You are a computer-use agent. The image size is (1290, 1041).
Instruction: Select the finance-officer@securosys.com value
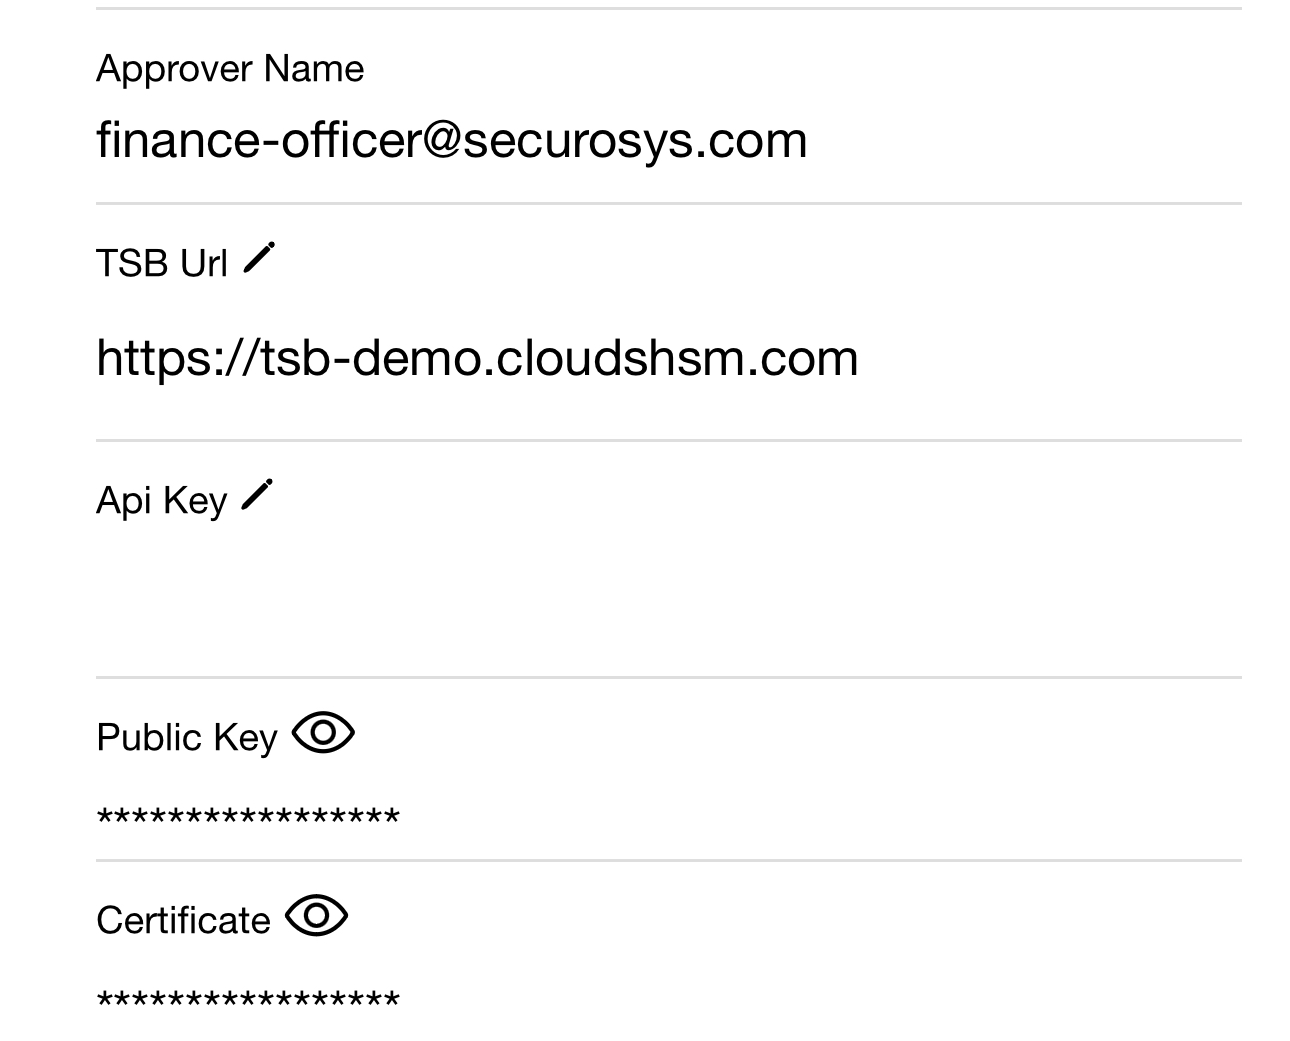coord(451,140)
